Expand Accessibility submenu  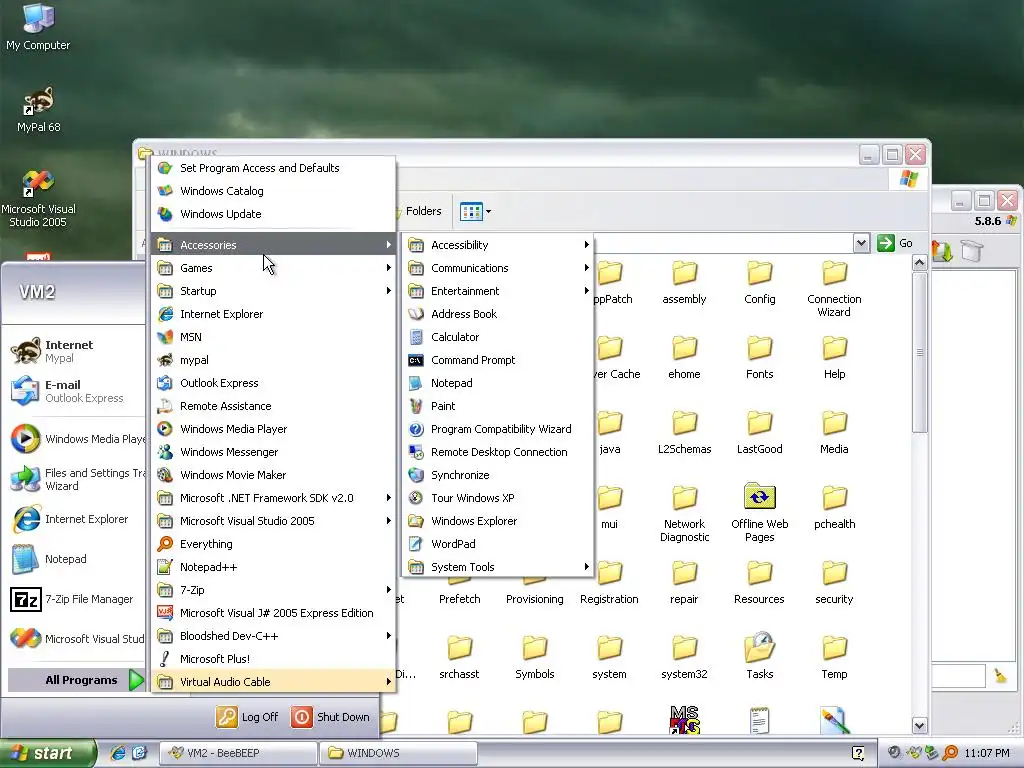coord(497,245)
